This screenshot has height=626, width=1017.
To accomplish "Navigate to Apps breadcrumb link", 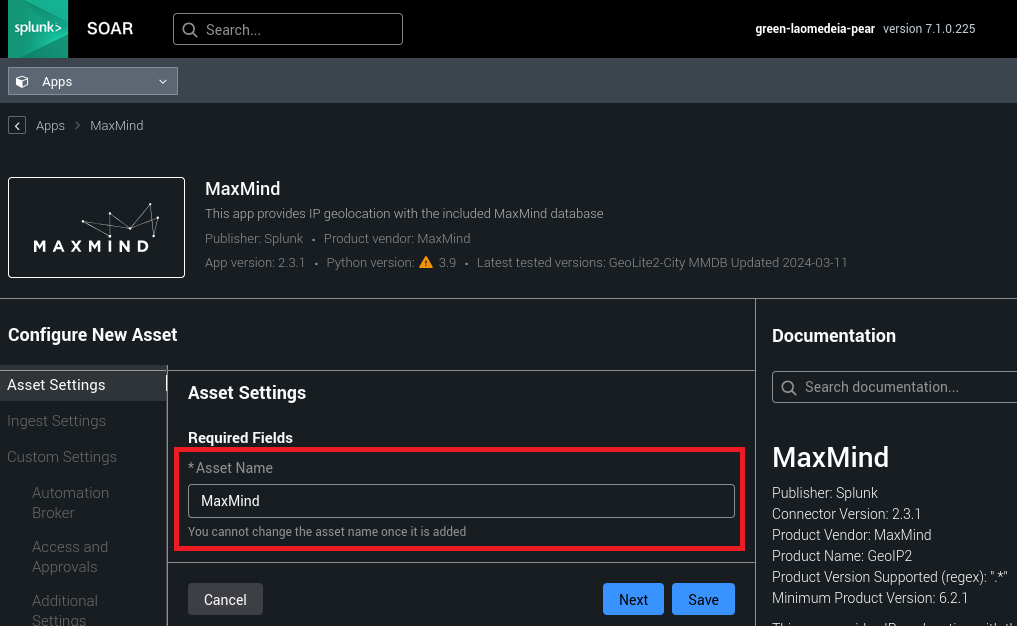I will [50, 126].
